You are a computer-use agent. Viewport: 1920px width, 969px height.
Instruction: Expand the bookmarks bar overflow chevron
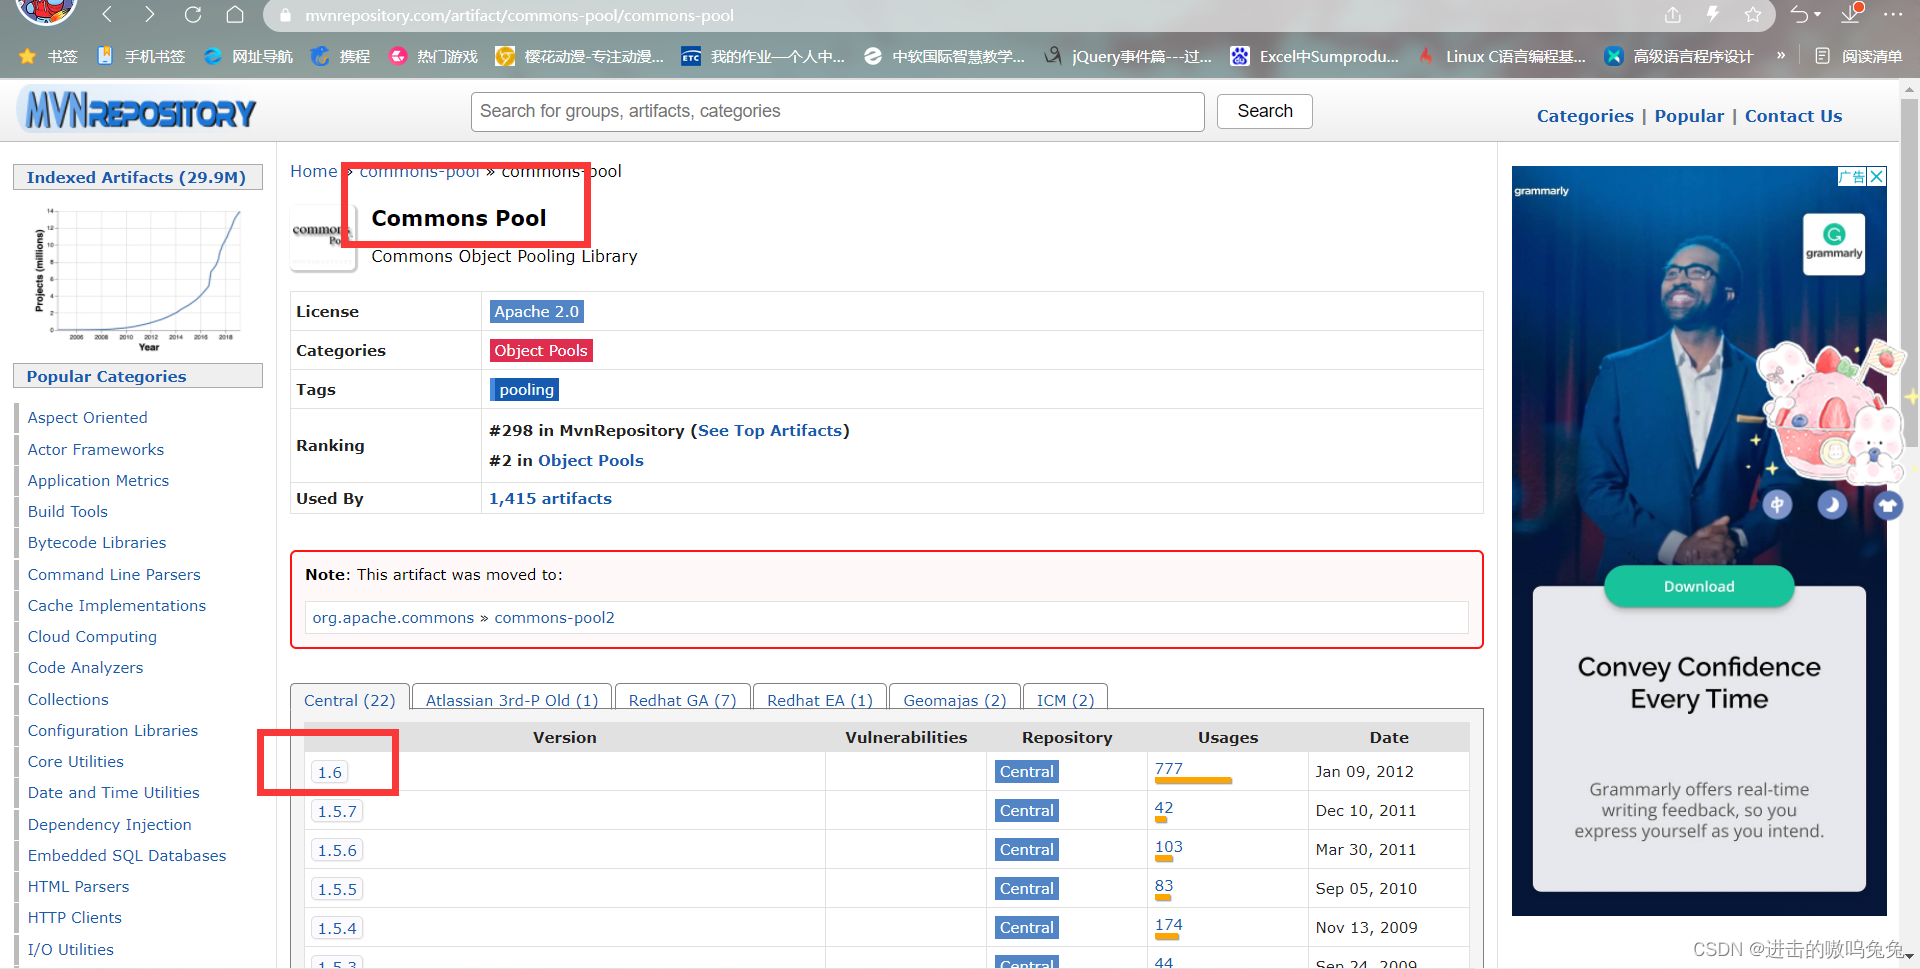click(x=1781, y=56)
